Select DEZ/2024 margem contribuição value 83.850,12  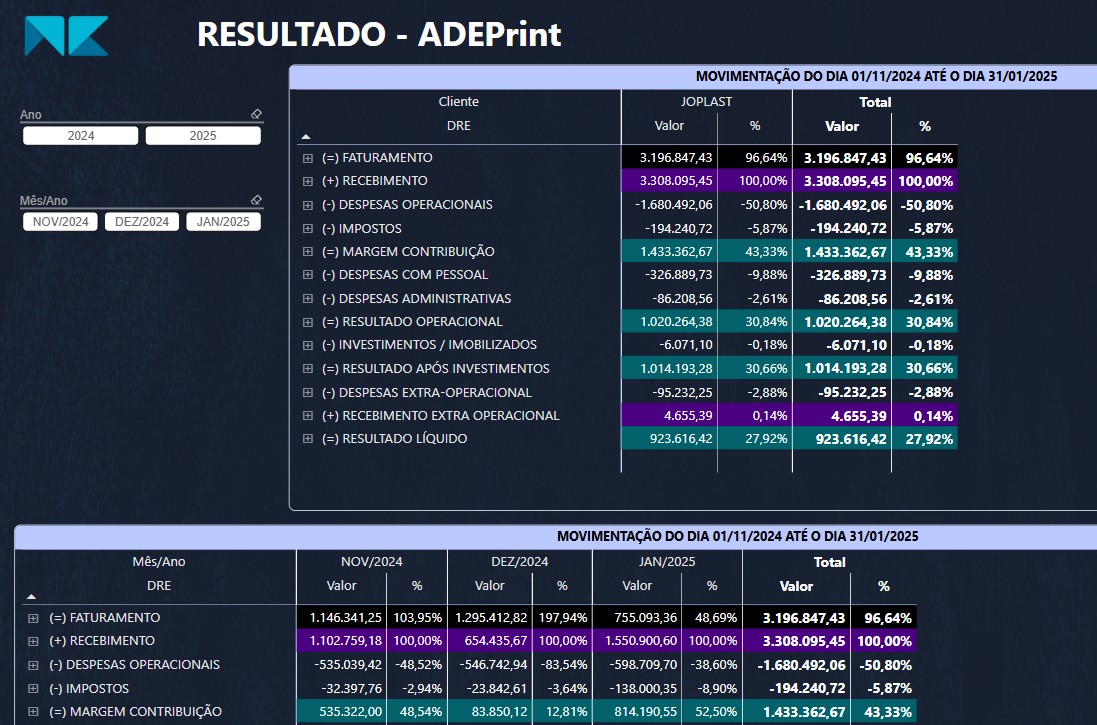click(501, 712)
